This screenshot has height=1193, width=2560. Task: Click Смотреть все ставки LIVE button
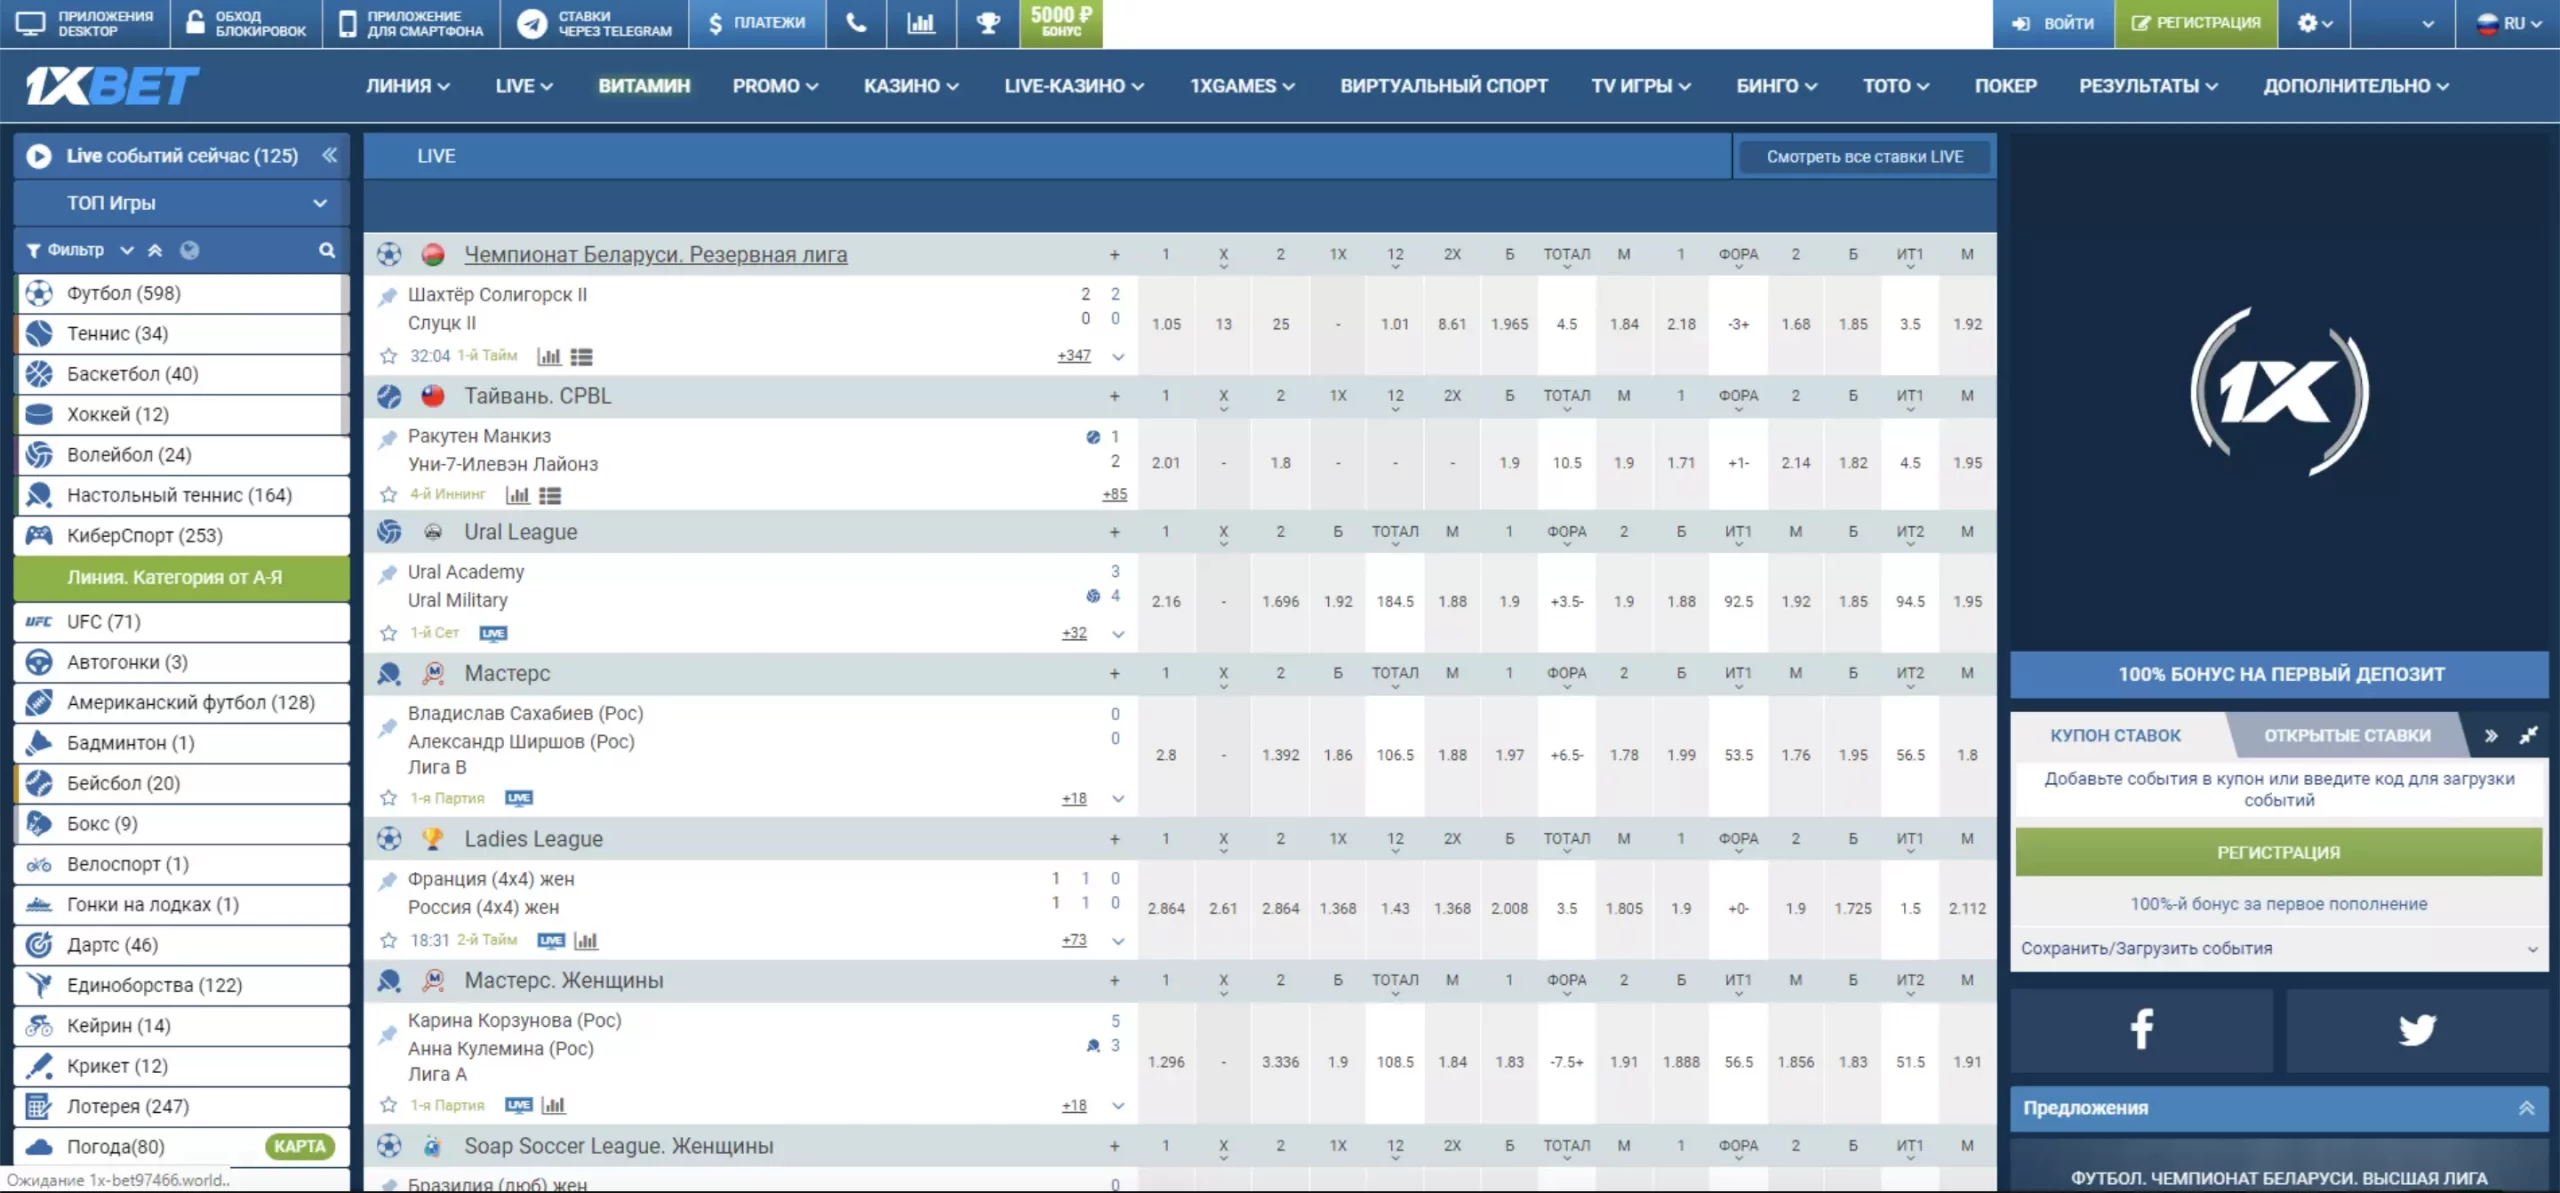click(x=1864, y=156)
